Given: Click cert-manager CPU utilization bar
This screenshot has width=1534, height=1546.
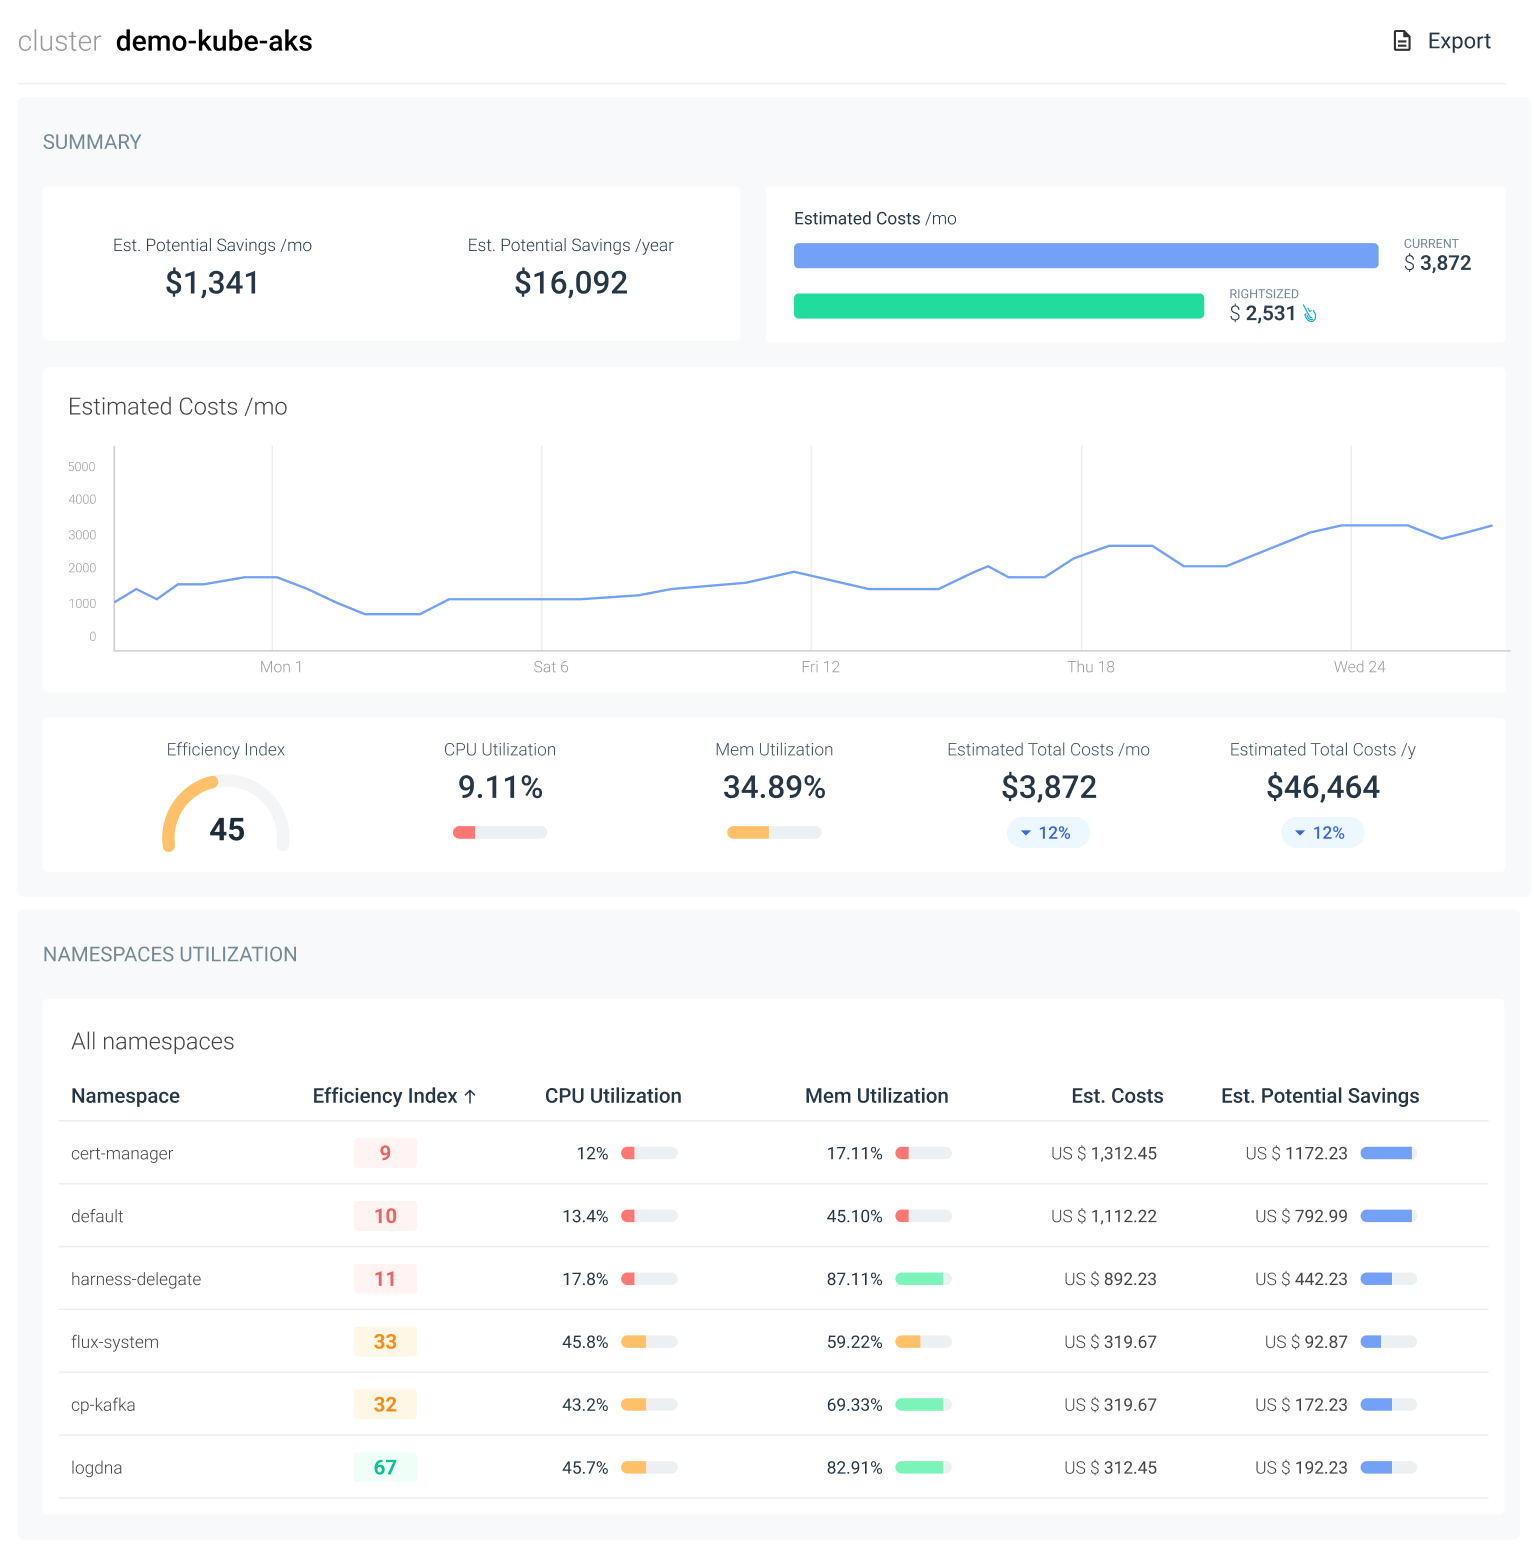Looking at the screenshot, I should pyautogui.click(x=649, y=1153).
